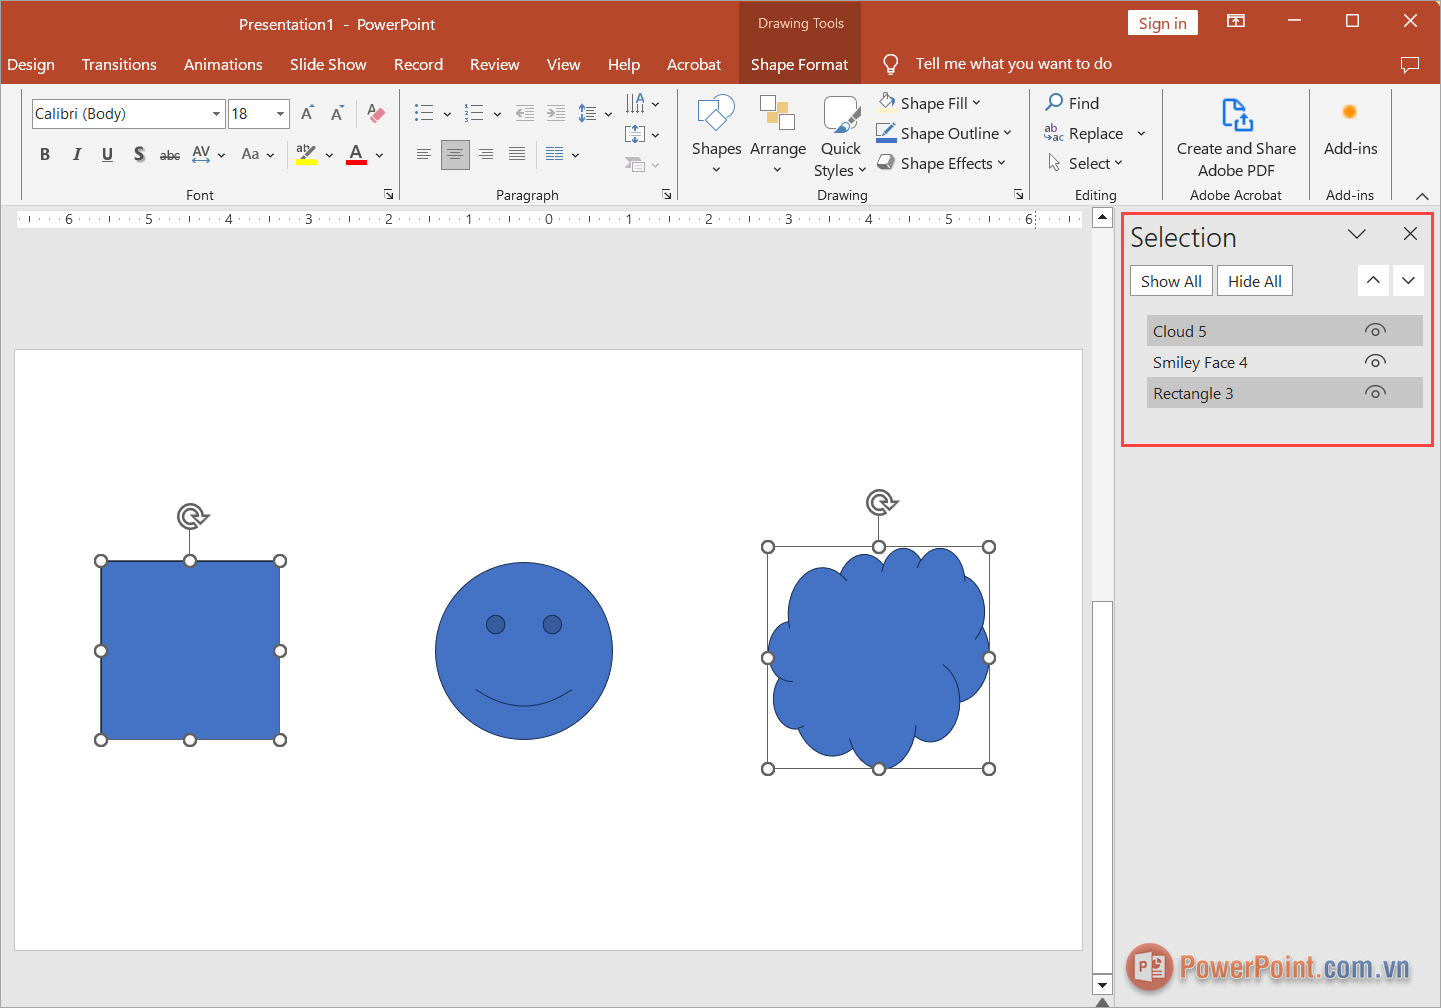1441x1008 pixels.
Task: Apply italic formatting
Action: click(77, 154)
